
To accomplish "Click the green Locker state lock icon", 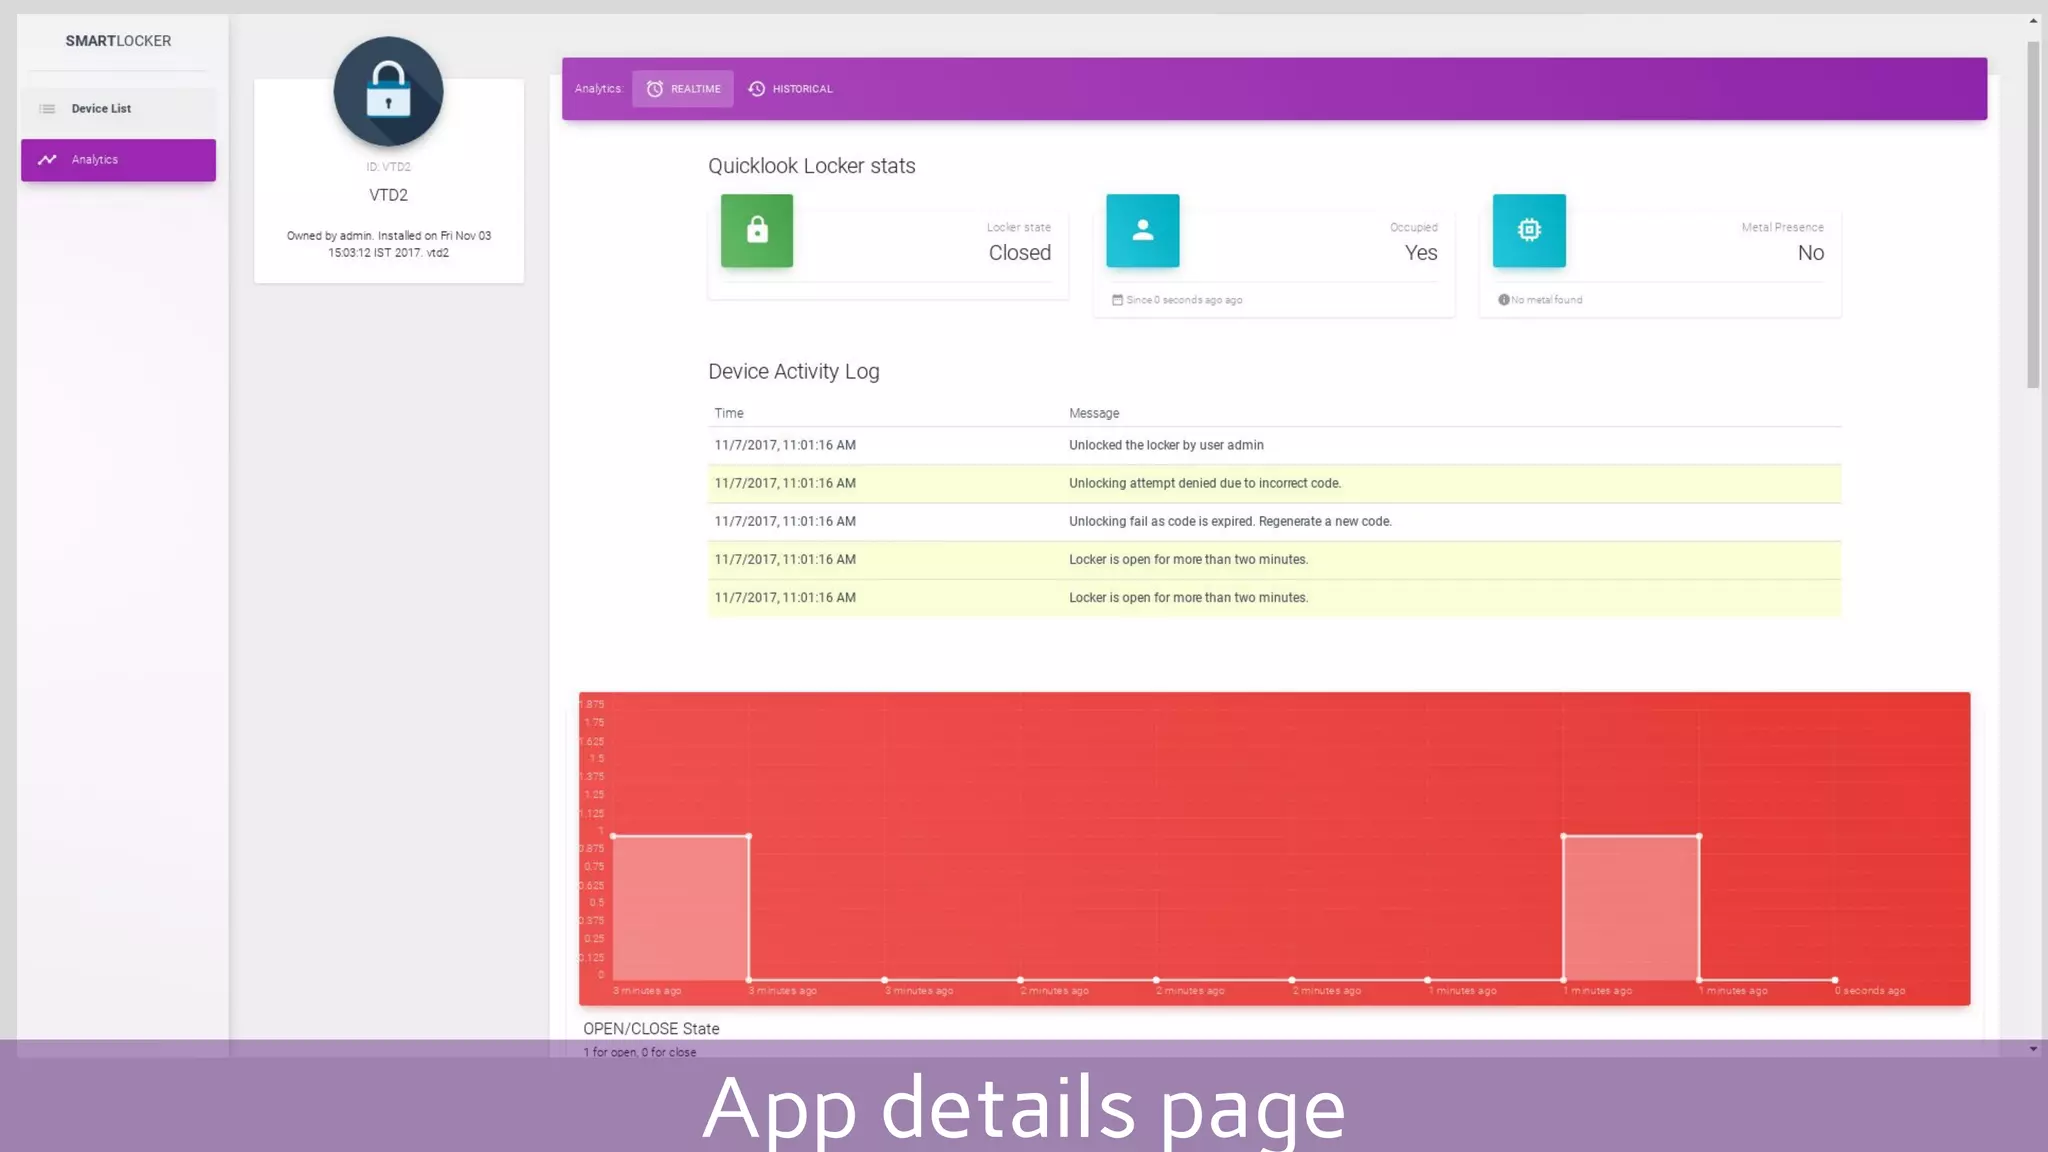I will click(757, 231).
